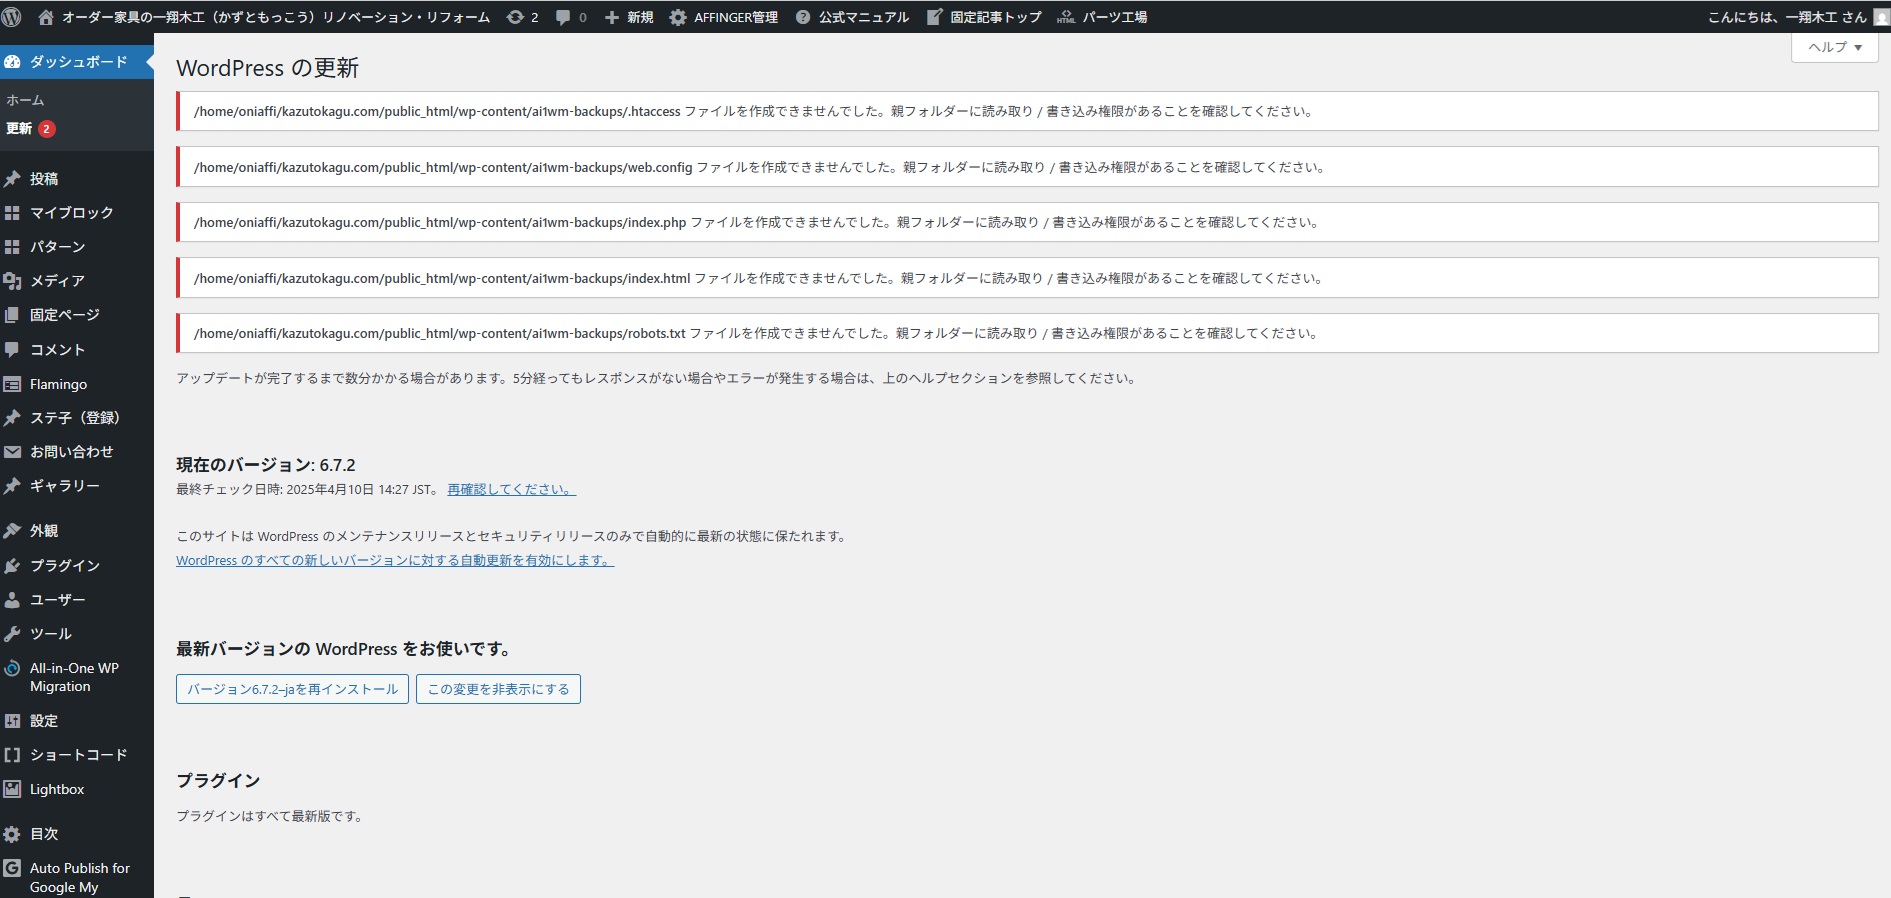Click the .htaccess error notice text

click(753, 111)
